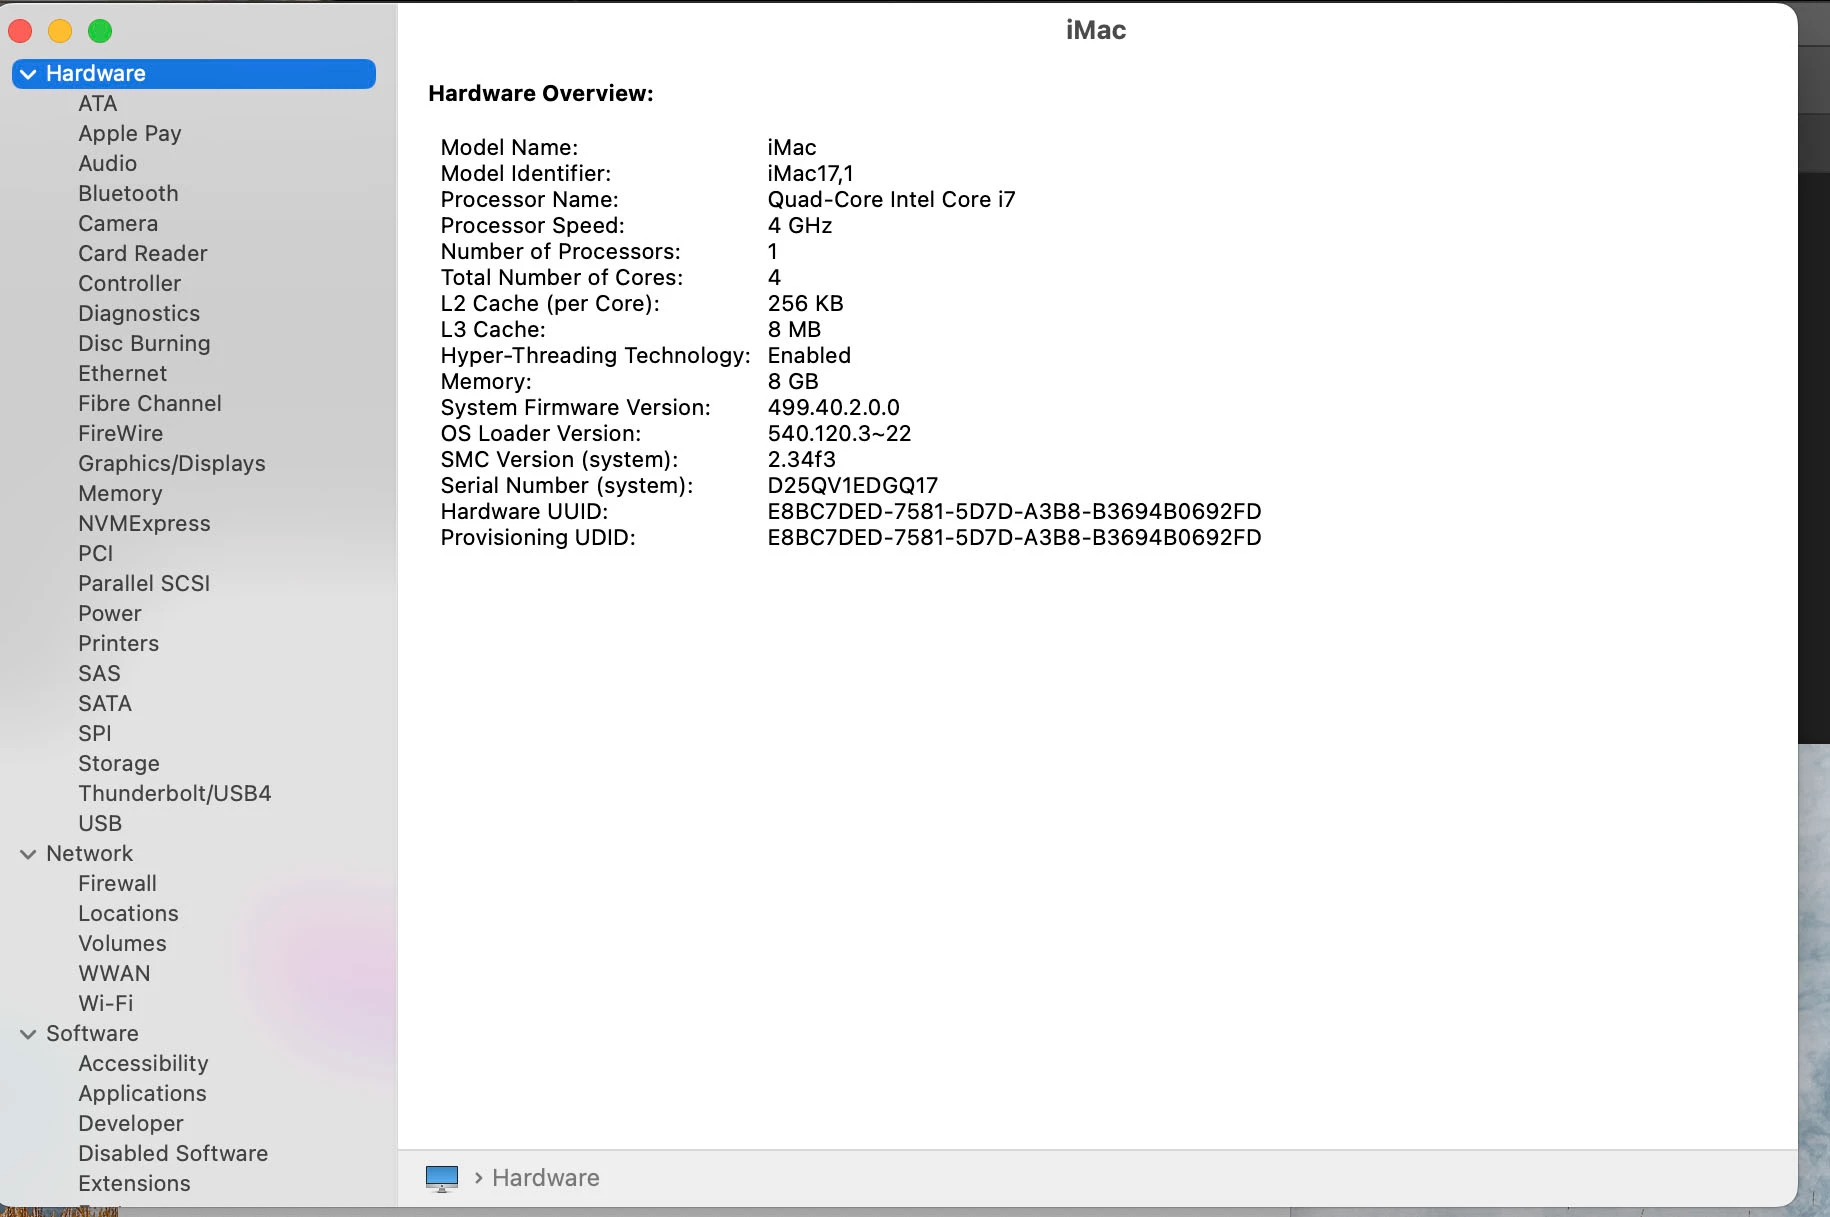The height and width of the screenshot is (1217, 1830).
Task: Collapse the Network section chevron
Action: point(28,854)
